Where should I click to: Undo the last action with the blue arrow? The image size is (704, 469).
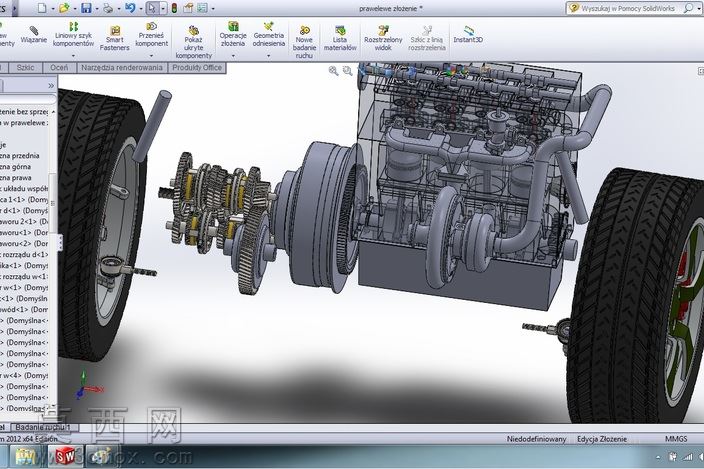point(130,8)
